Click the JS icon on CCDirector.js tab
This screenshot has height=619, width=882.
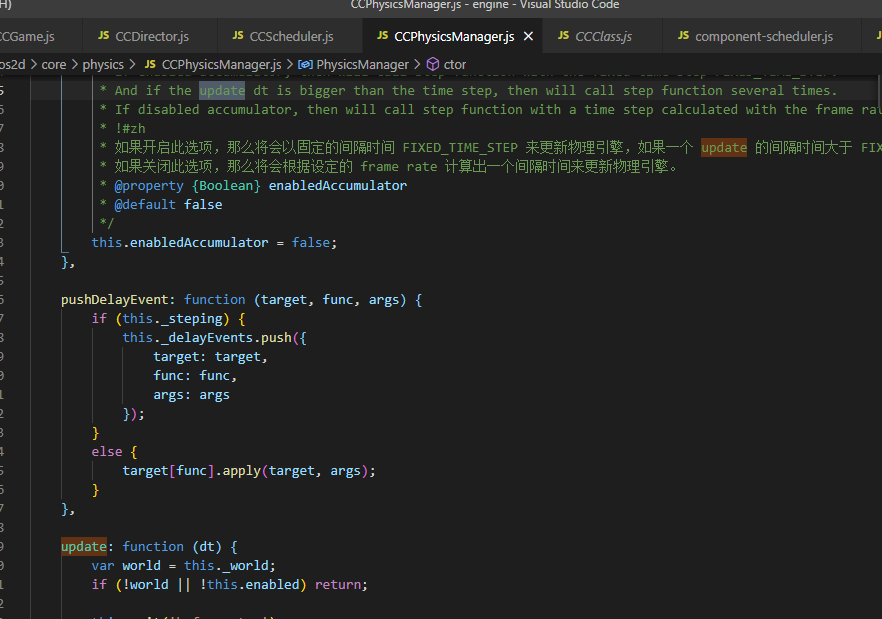pos(104,35)
